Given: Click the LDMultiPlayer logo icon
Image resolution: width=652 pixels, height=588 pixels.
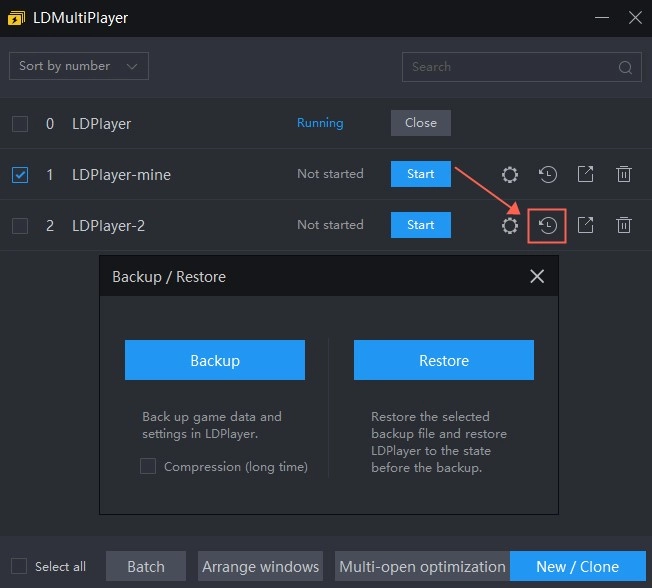Looking at the screenshot, I should 16,18.
